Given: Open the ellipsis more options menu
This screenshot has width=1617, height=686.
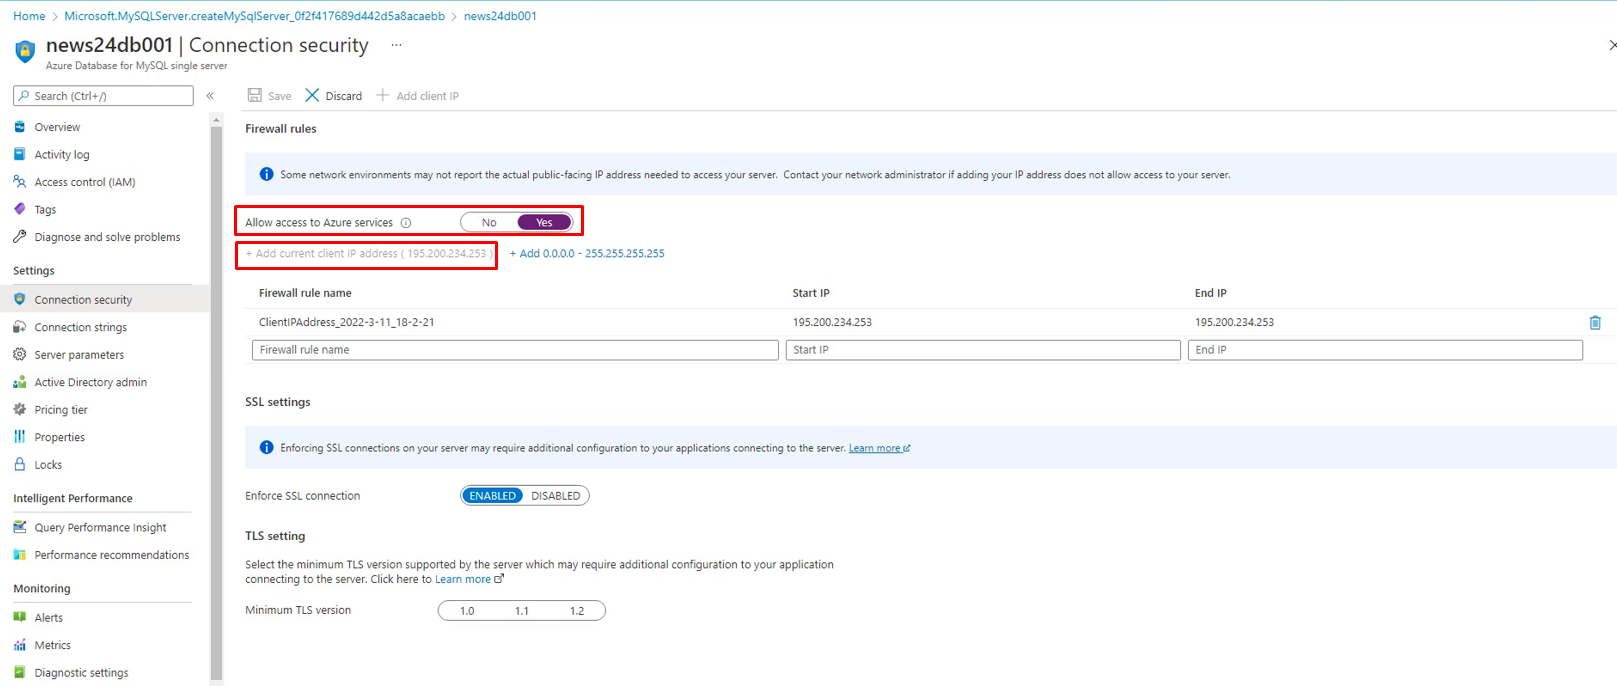Looking at the screenshot, I should pos(396,45).
